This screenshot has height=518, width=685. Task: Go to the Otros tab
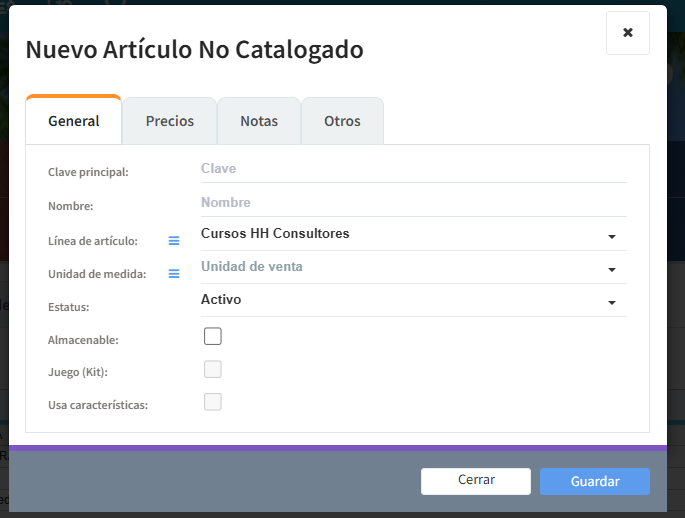tap(342, 121)
